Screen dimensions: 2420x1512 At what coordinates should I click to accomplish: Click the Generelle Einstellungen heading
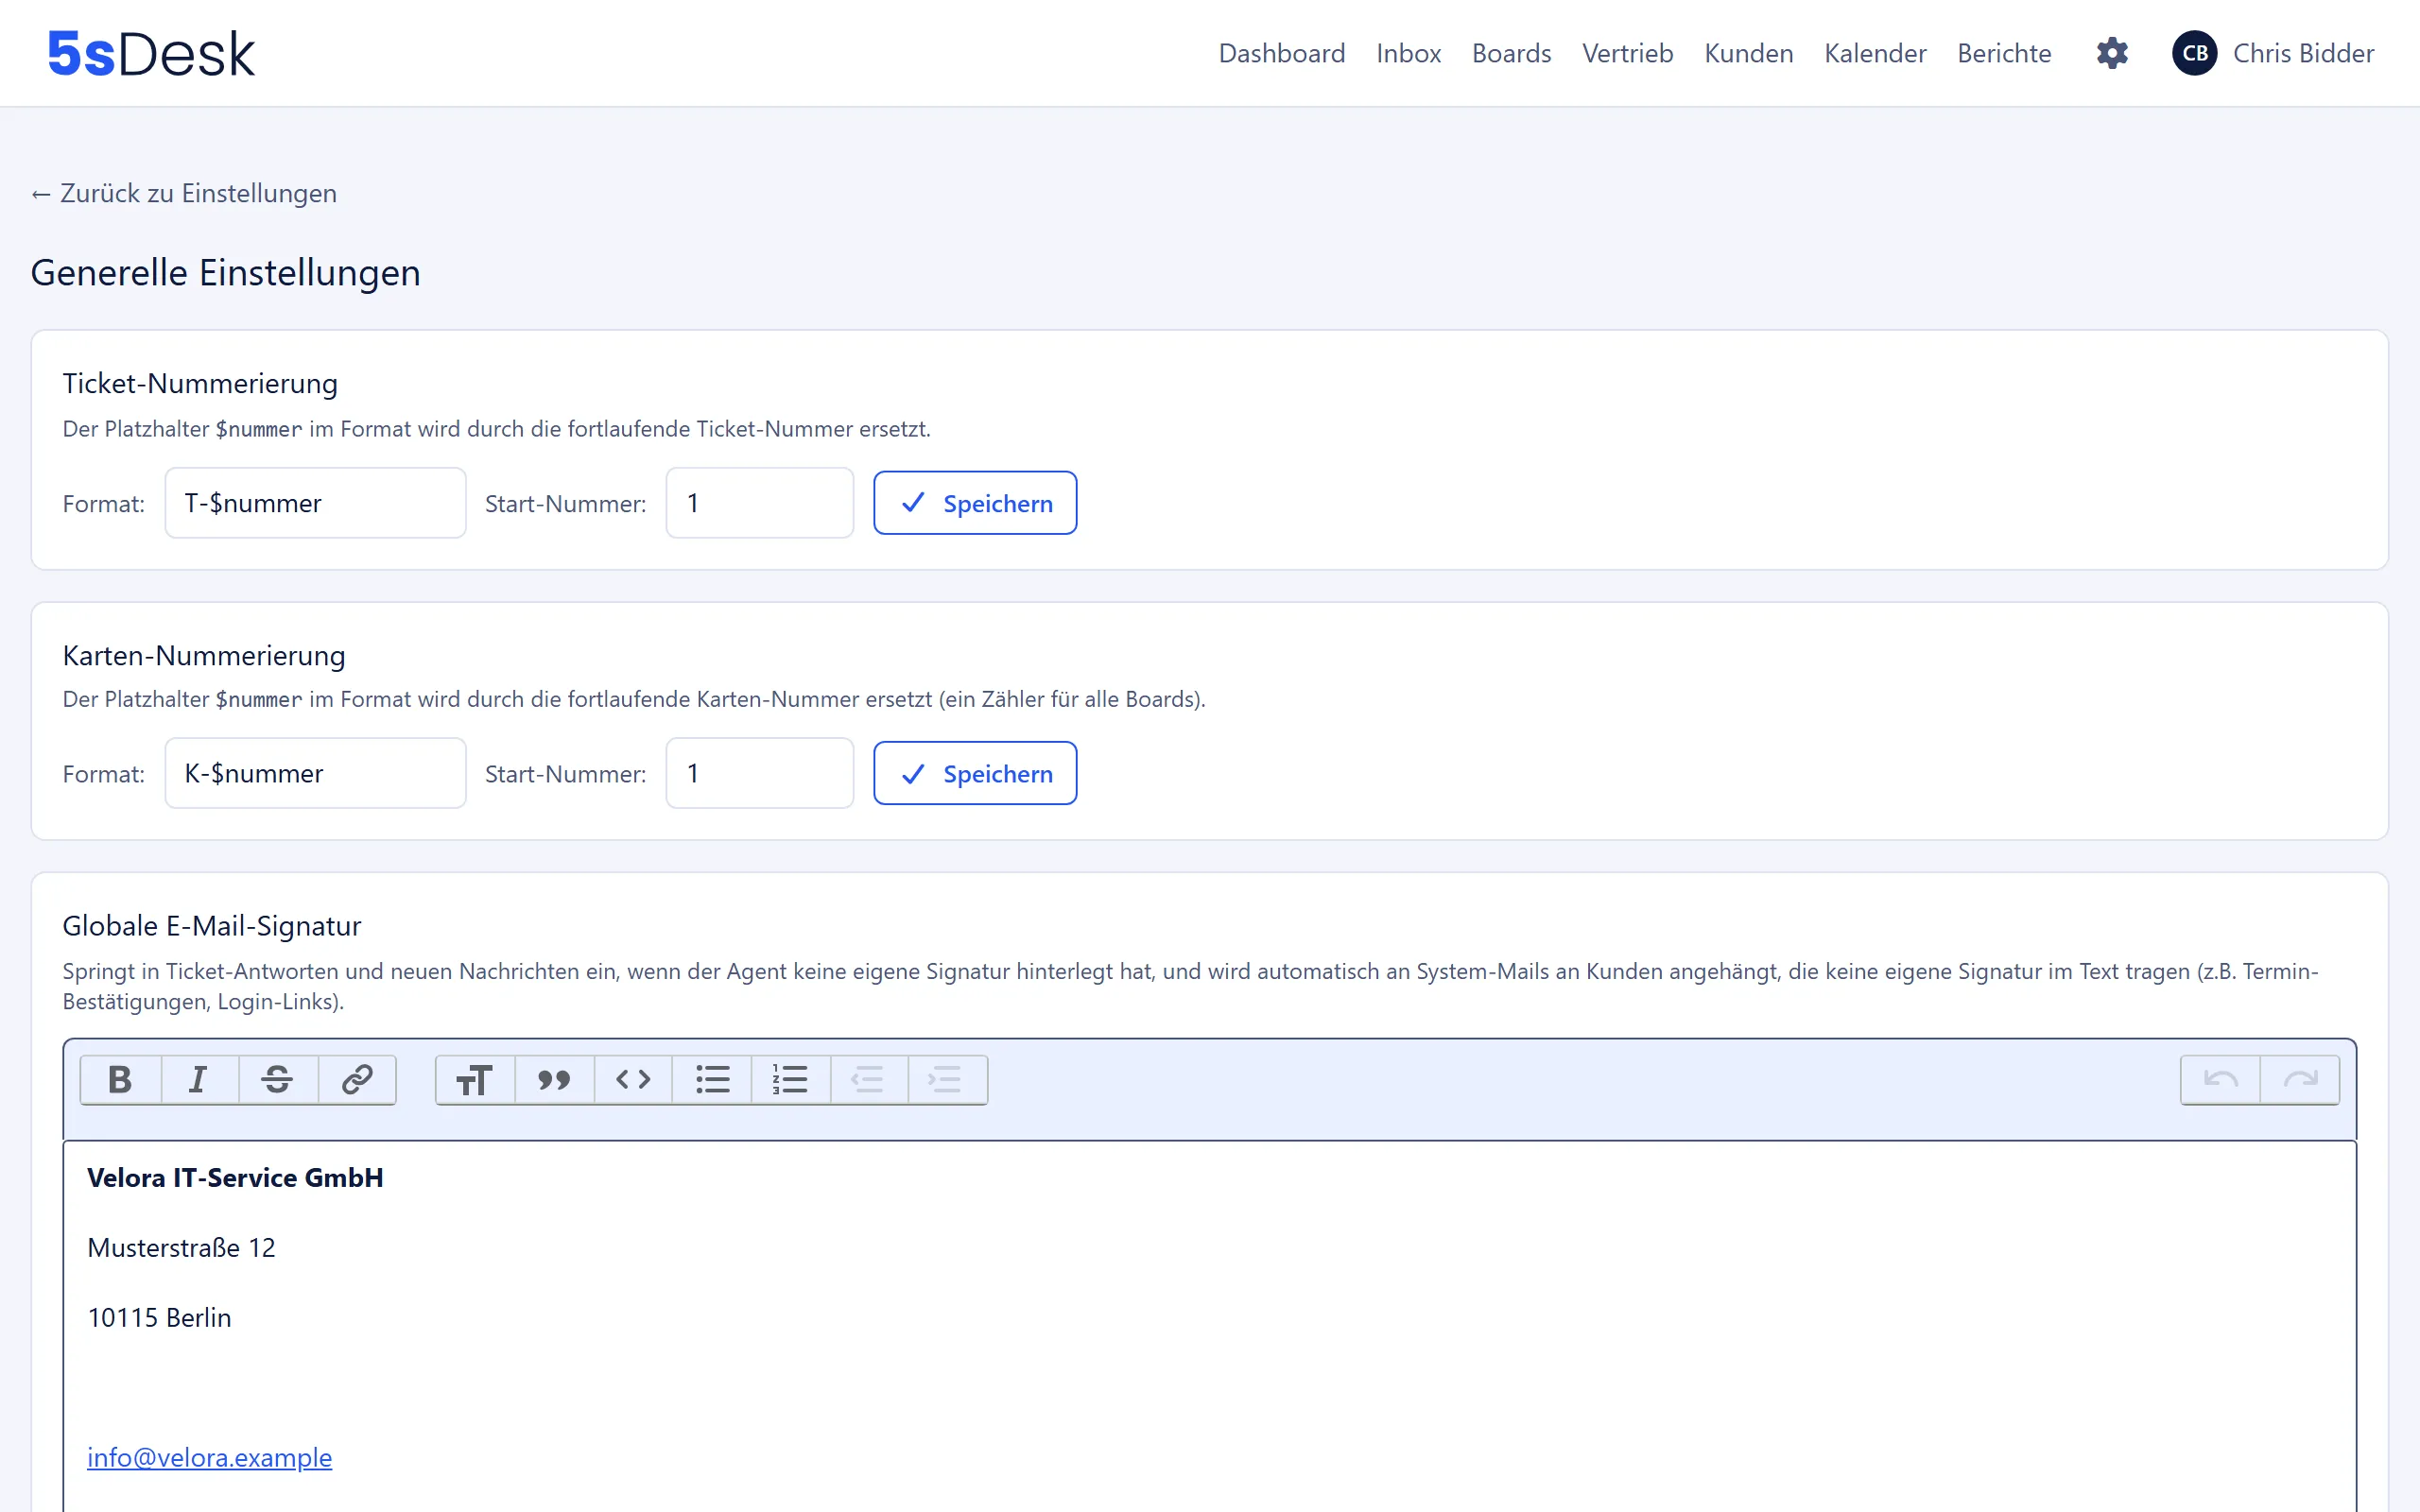pos(225,272)
